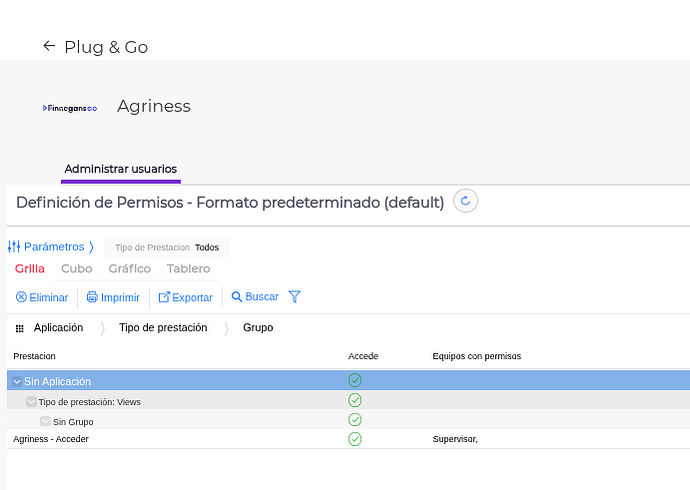690x490 pixels.
Task: Switch to the Grilla view tab
Action: click(29, 268)
